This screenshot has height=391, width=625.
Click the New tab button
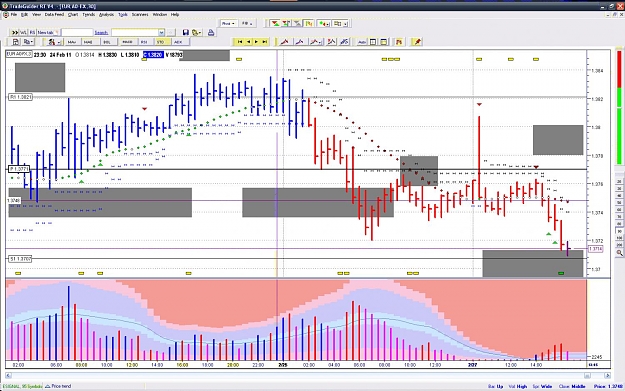(47, 32)
